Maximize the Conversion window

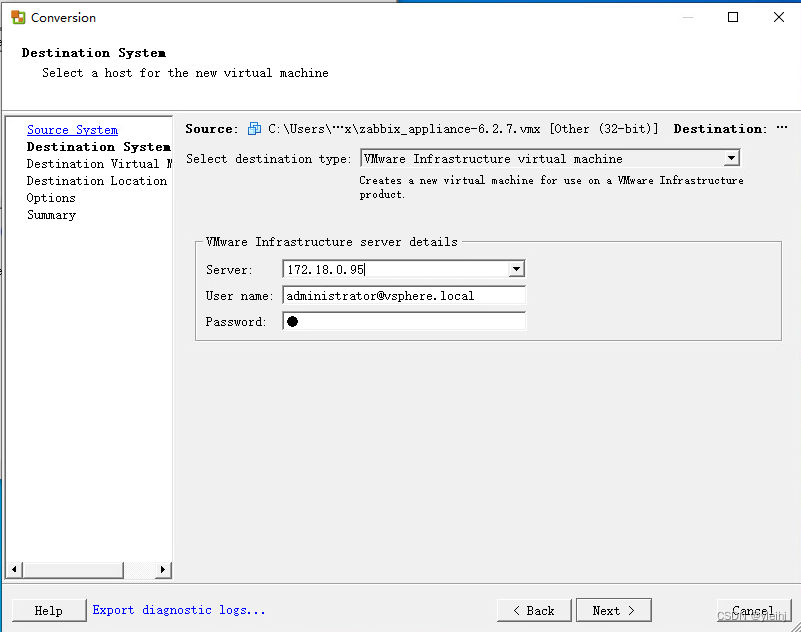coord(733,17)
